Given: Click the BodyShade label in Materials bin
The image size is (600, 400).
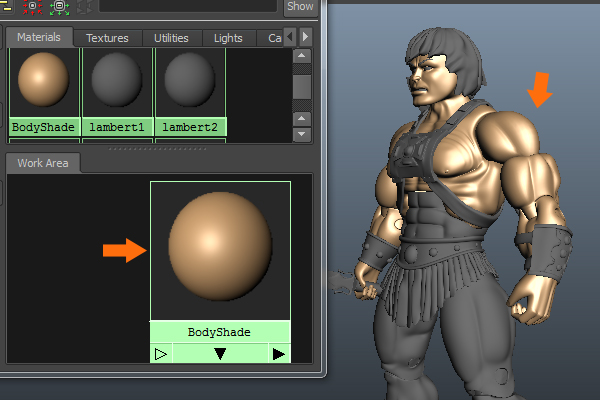Looking at the screenshot, I should point(43,127).
